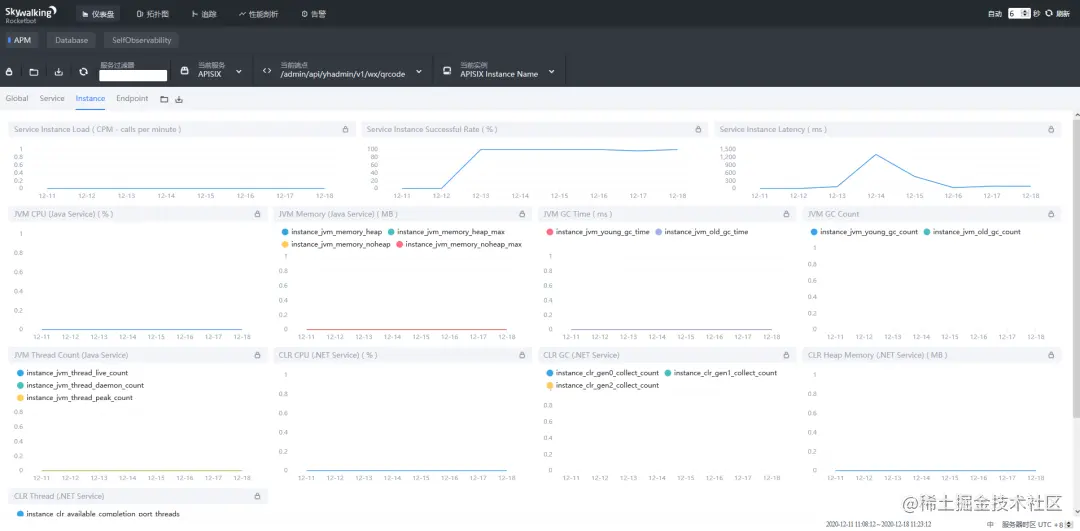Switch to the Service sub-tab
1080x531 pixels.
[52, 98]
